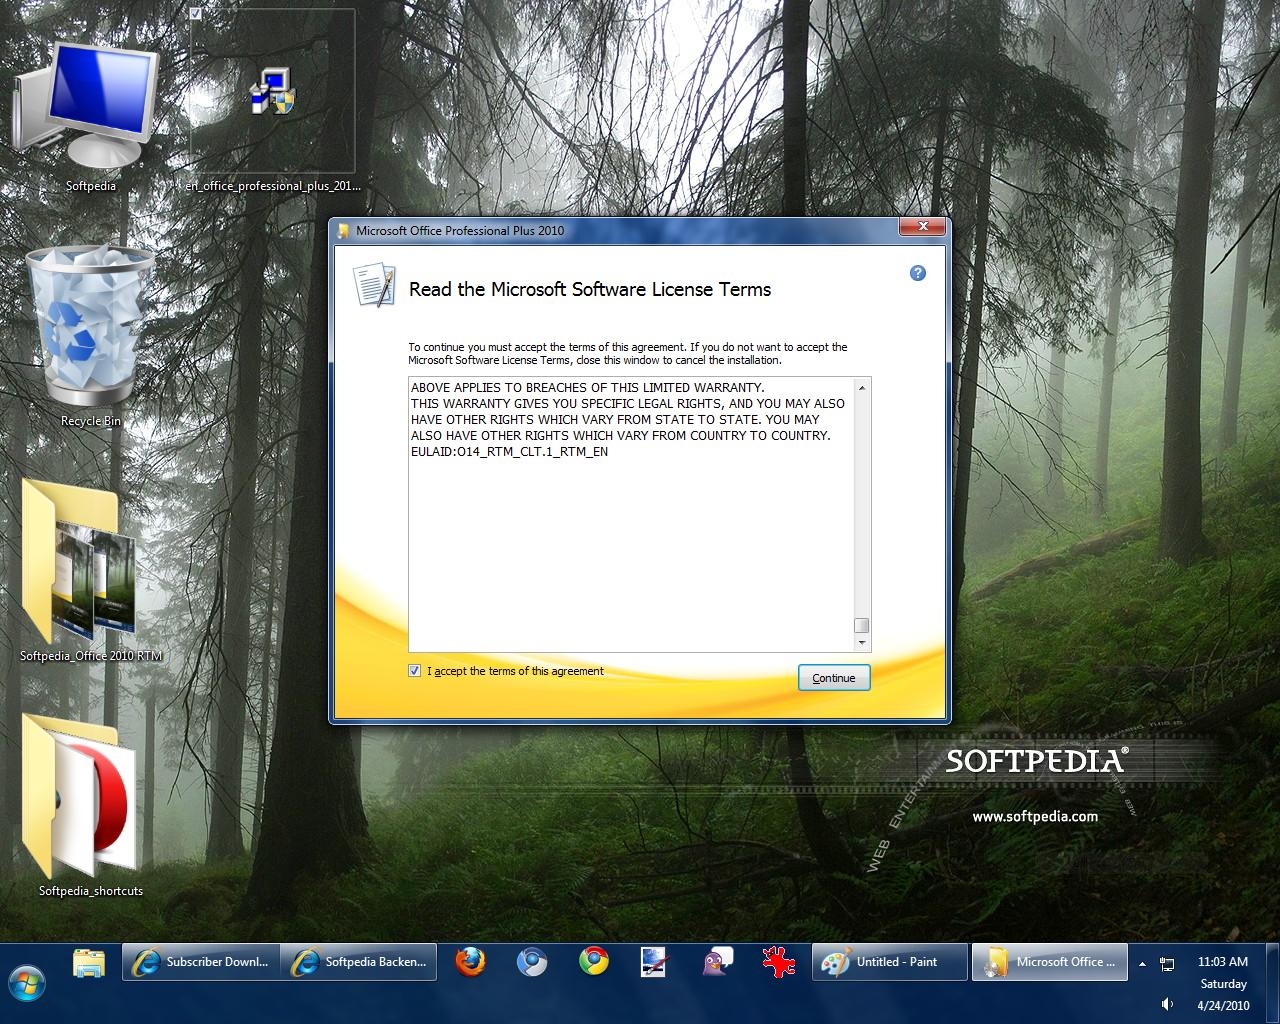Close the Office 2010 setup window
Viewport: 1280px width, 1024px height.
922,227
